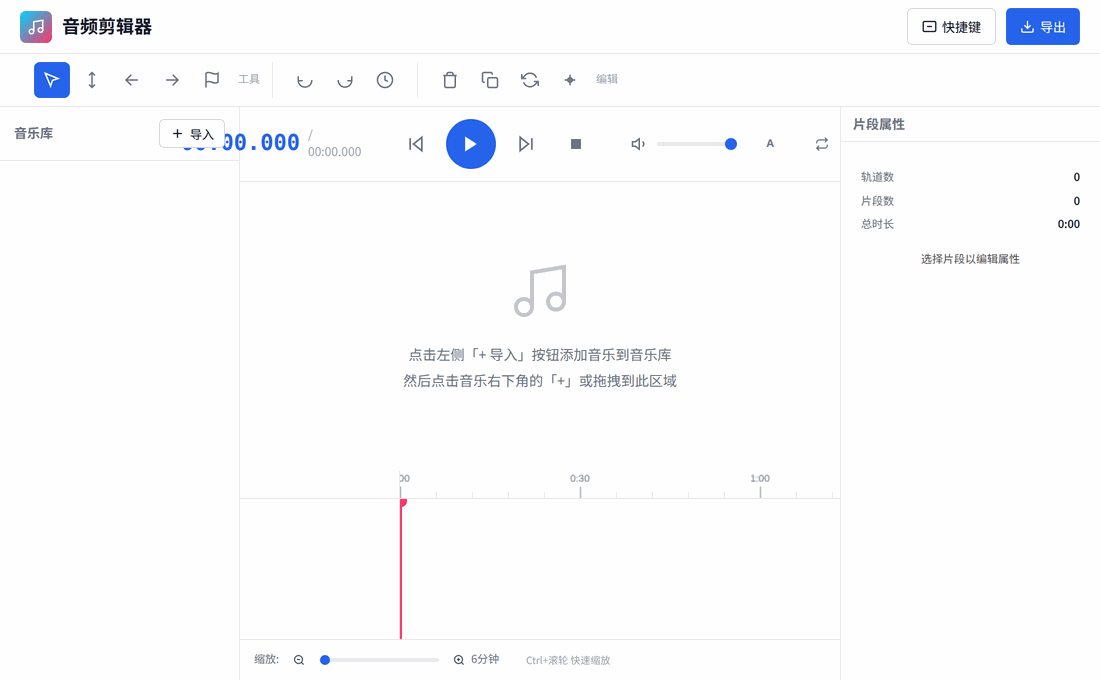Click the 缩放: label
The image size is (1100, 680).
click(x=267, y=660)
